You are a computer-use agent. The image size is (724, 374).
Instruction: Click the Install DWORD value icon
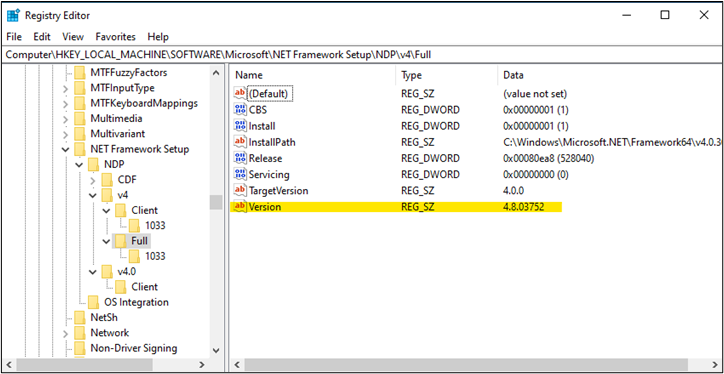coord(240,126)
